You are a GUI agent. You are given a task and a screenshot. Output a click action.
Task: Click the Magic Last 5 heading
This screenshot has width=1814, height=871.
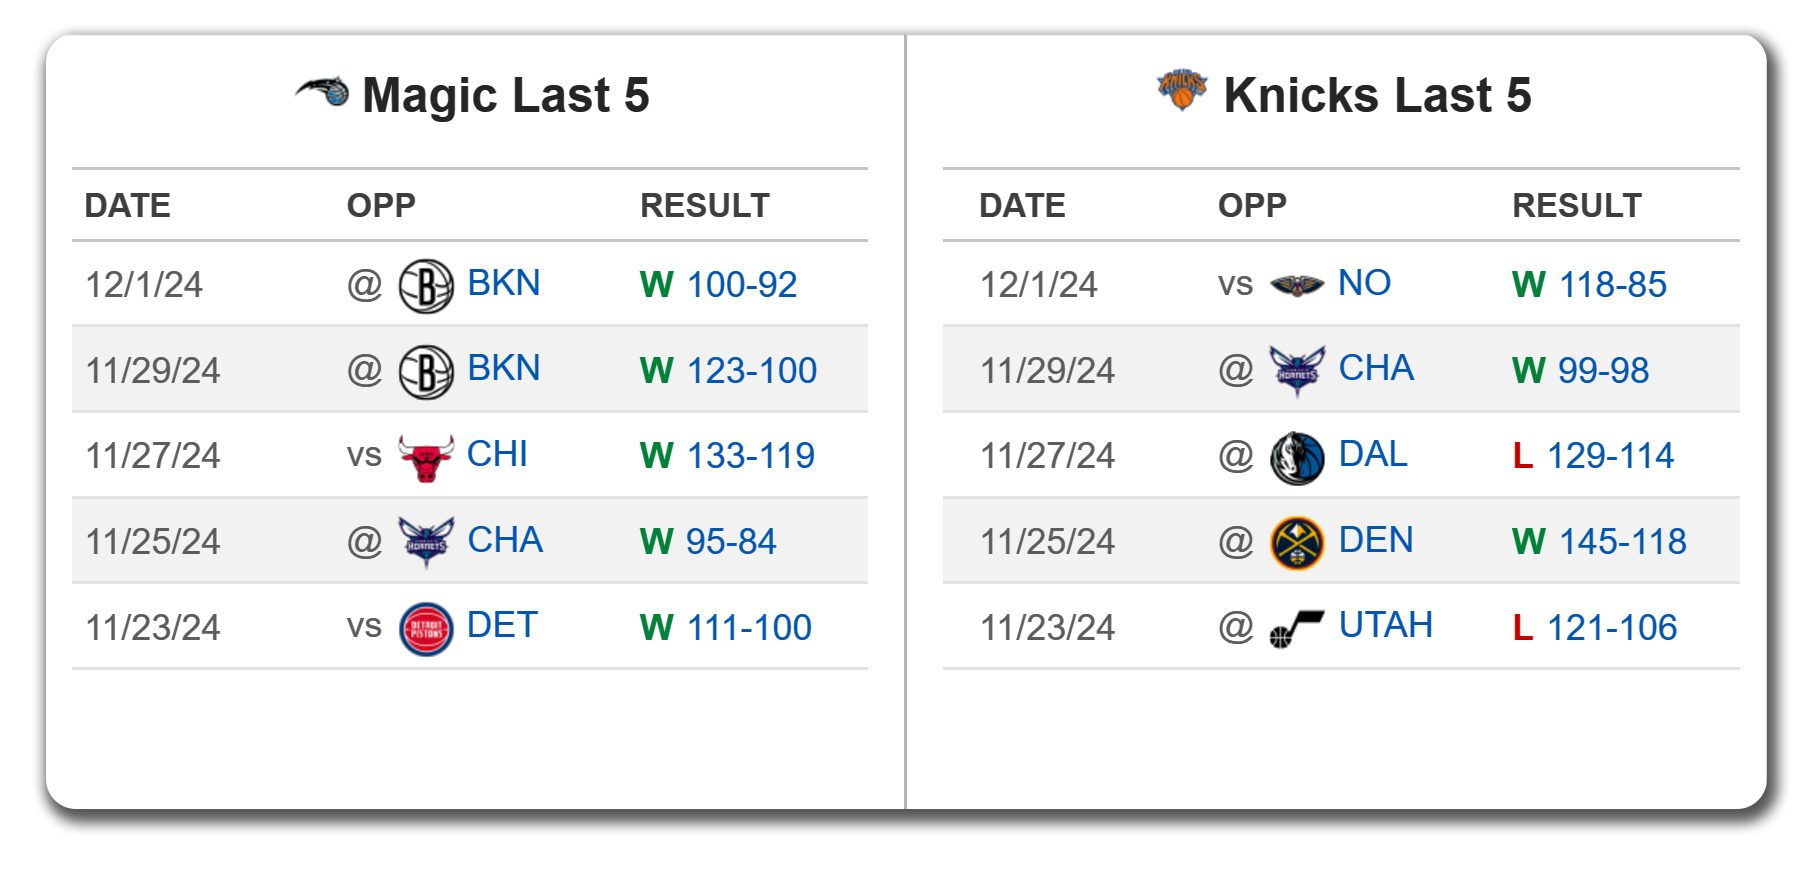[505, 96]
